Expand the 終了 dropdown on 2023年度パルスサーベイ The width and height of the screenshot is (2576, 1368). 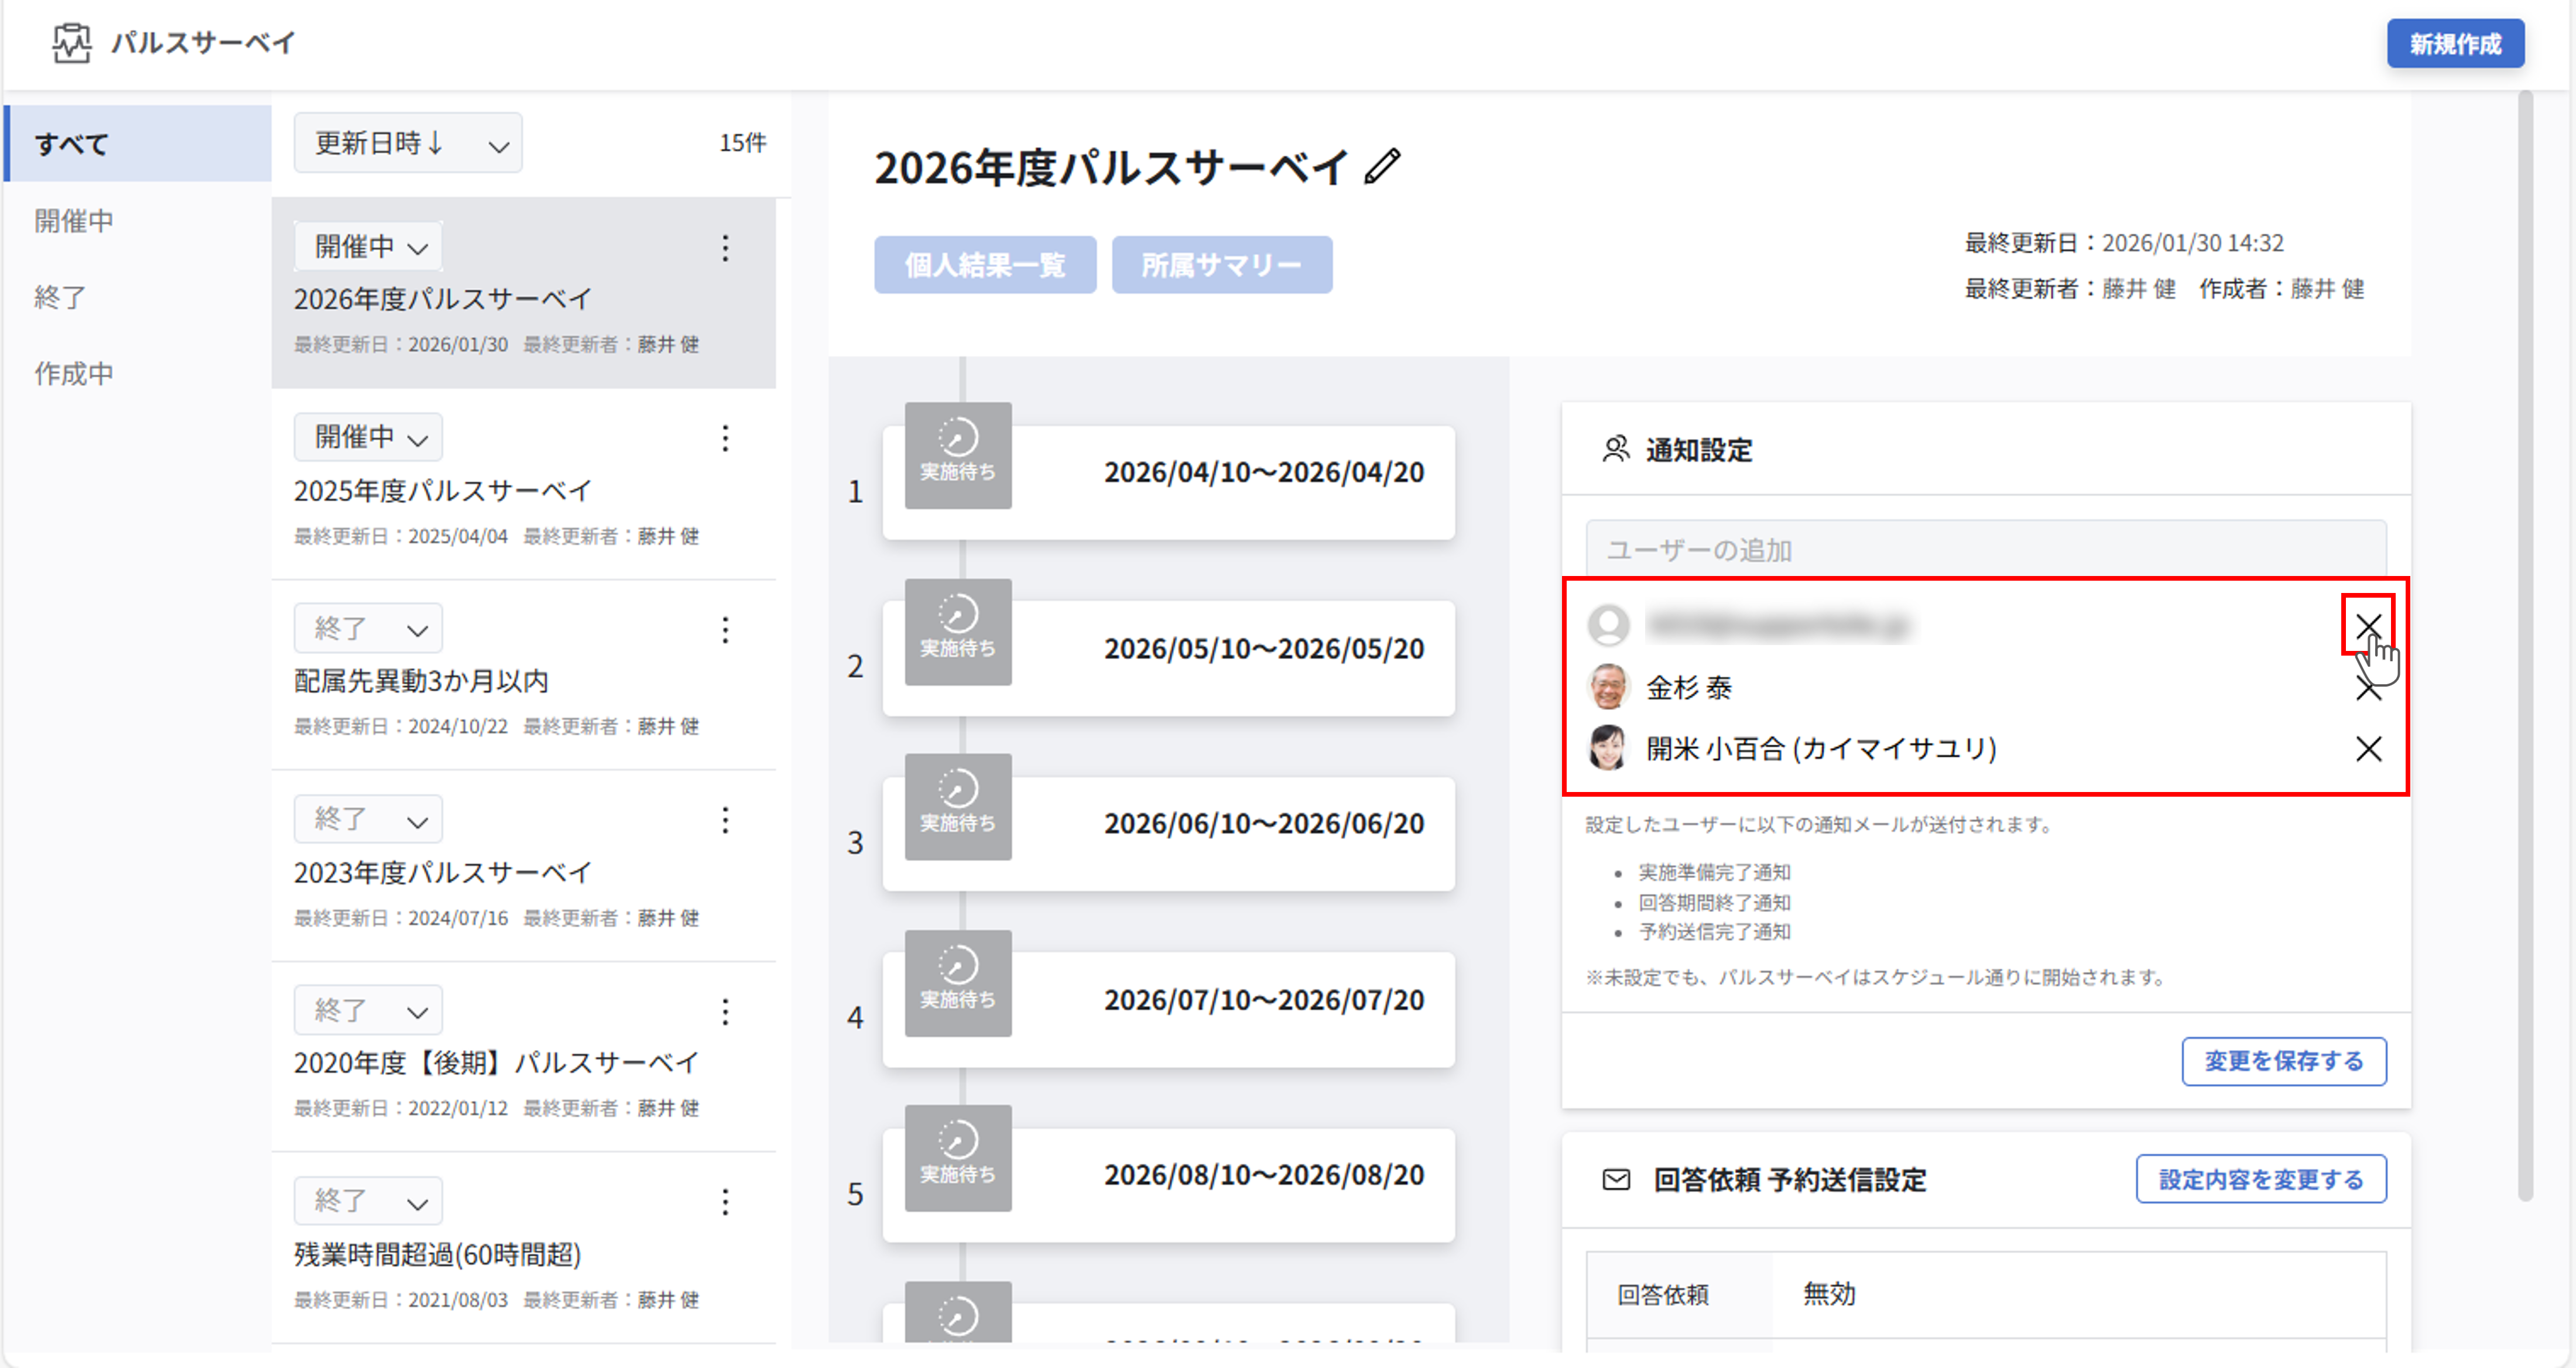tap(367, 818)
